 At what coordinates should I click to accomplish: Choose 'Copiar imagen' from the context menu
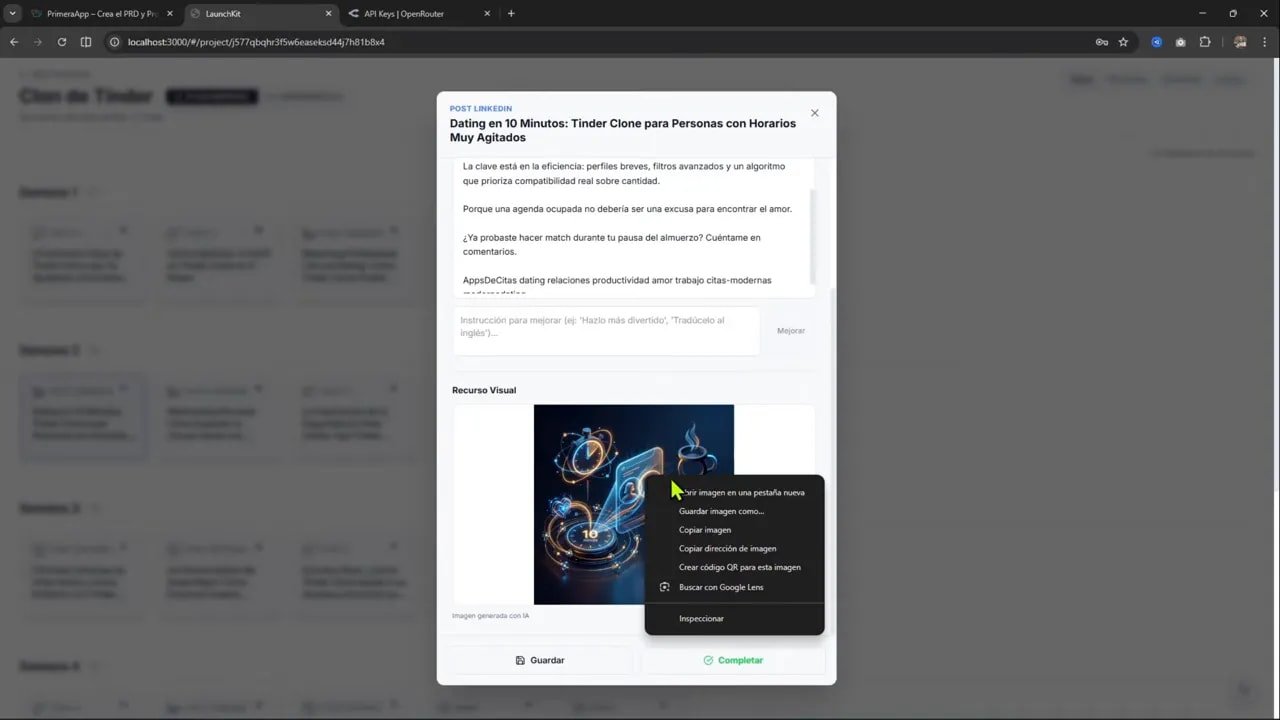click(x=705, y=530)
